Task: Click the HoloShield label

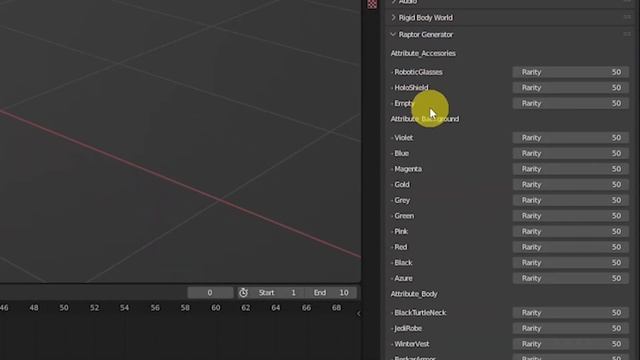Action: click(x=411, y=88)
